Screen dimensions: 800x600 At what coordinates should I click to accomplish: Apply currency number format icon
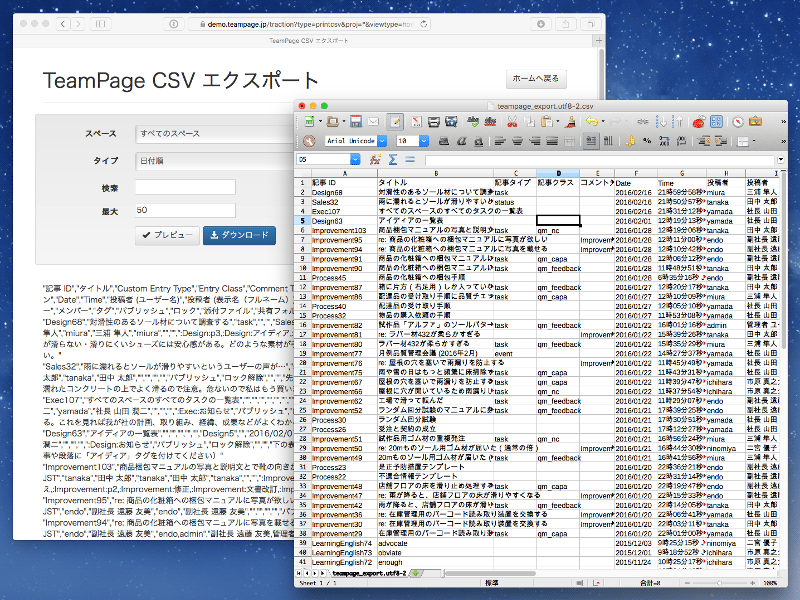pos(631,141)
